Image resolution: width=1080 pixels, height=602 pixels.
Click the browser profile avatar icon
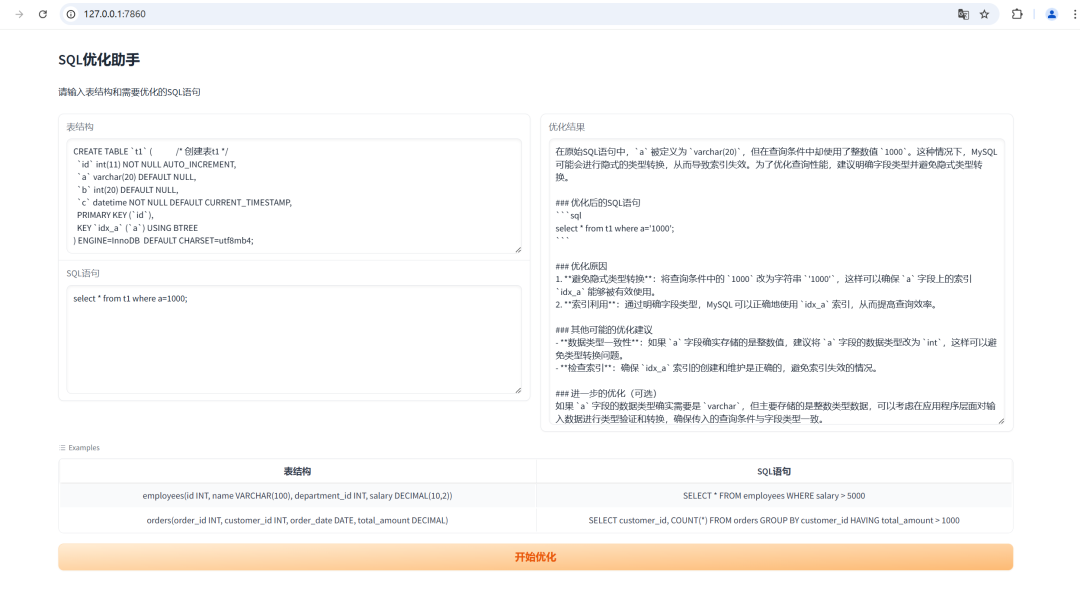click(x=1050, y=14)
